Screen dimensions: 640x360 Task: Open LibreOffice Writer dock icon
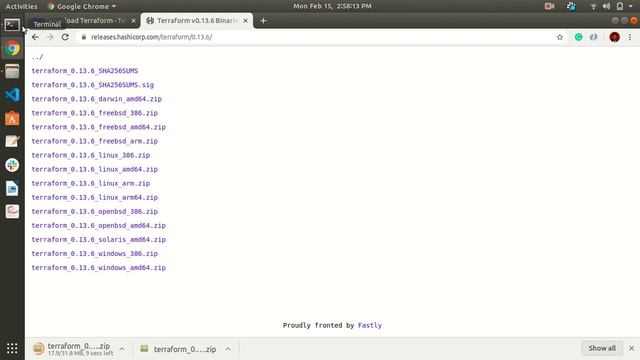coord(12,188)
